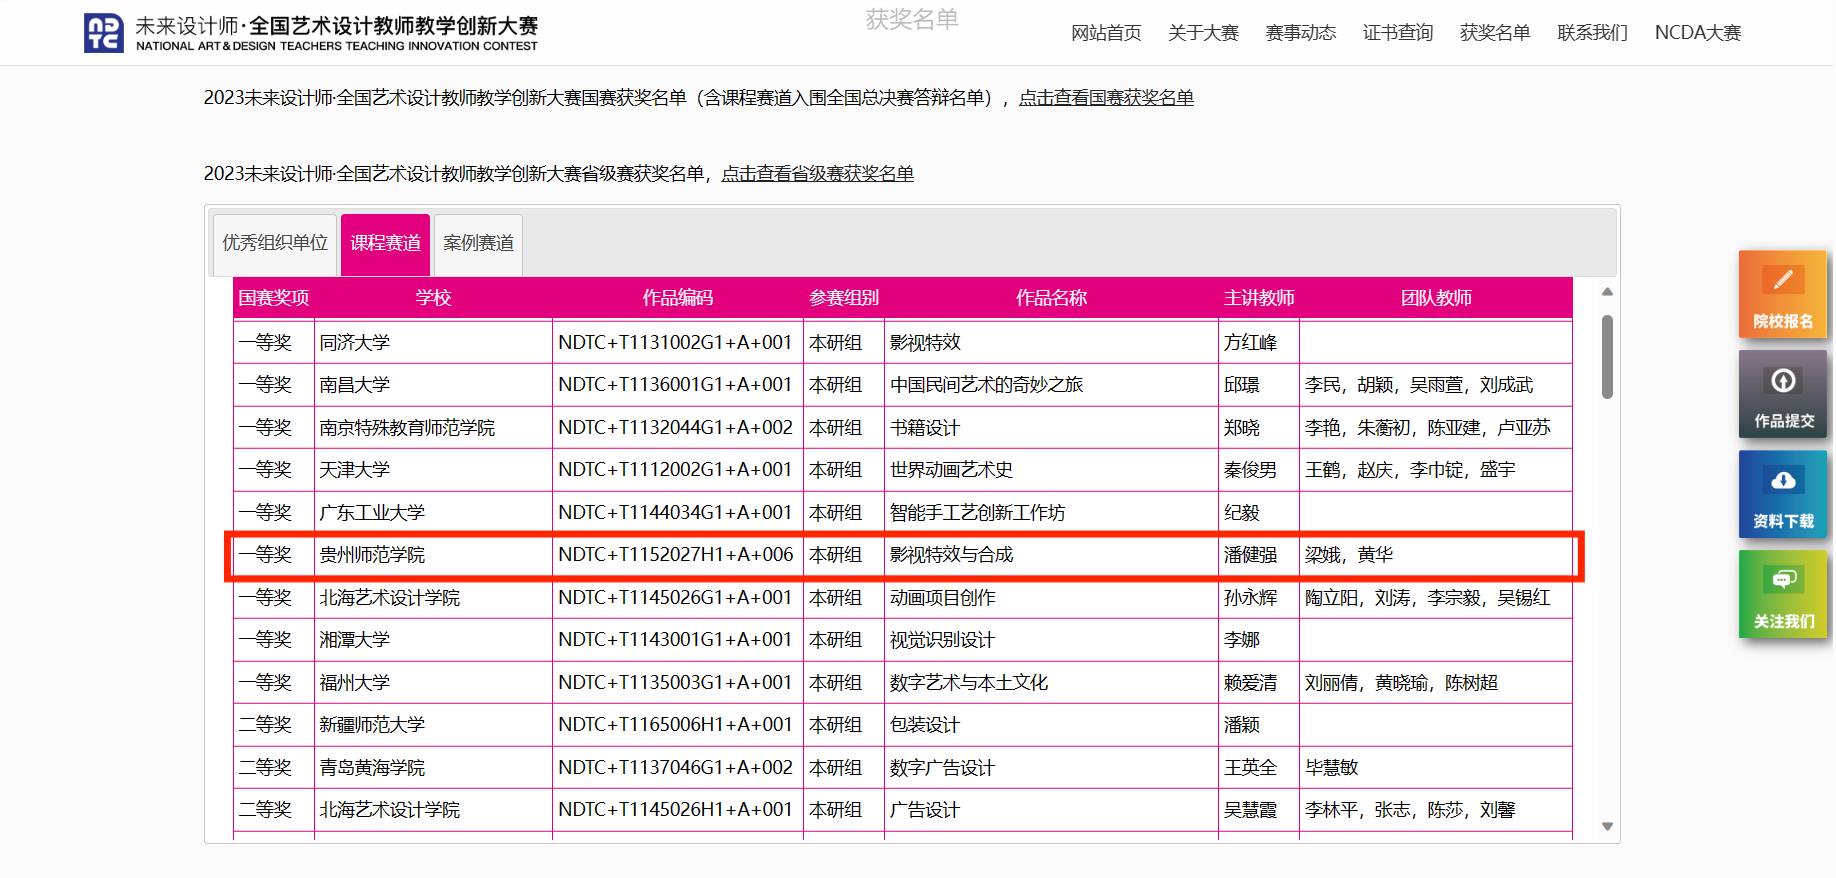Click 获奖名单 in the navigation bar
Screen dimensions: 1836x878
(1494, 33)
